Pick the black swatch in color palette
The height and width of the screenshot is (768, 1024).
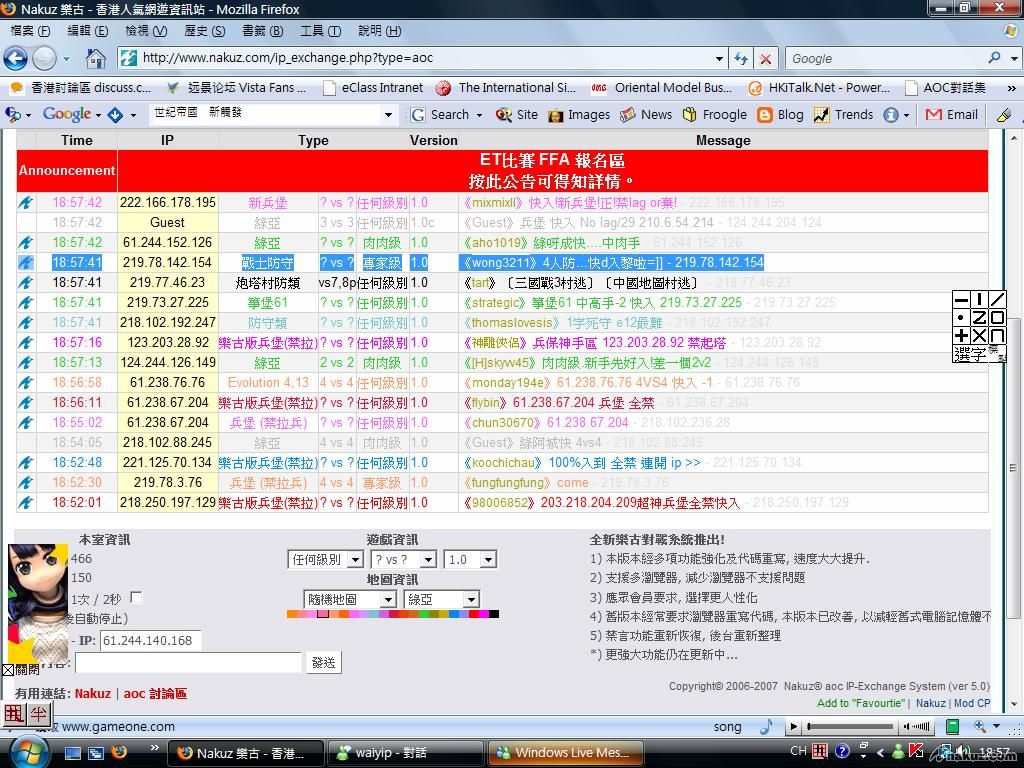click(x=494, y=614)
